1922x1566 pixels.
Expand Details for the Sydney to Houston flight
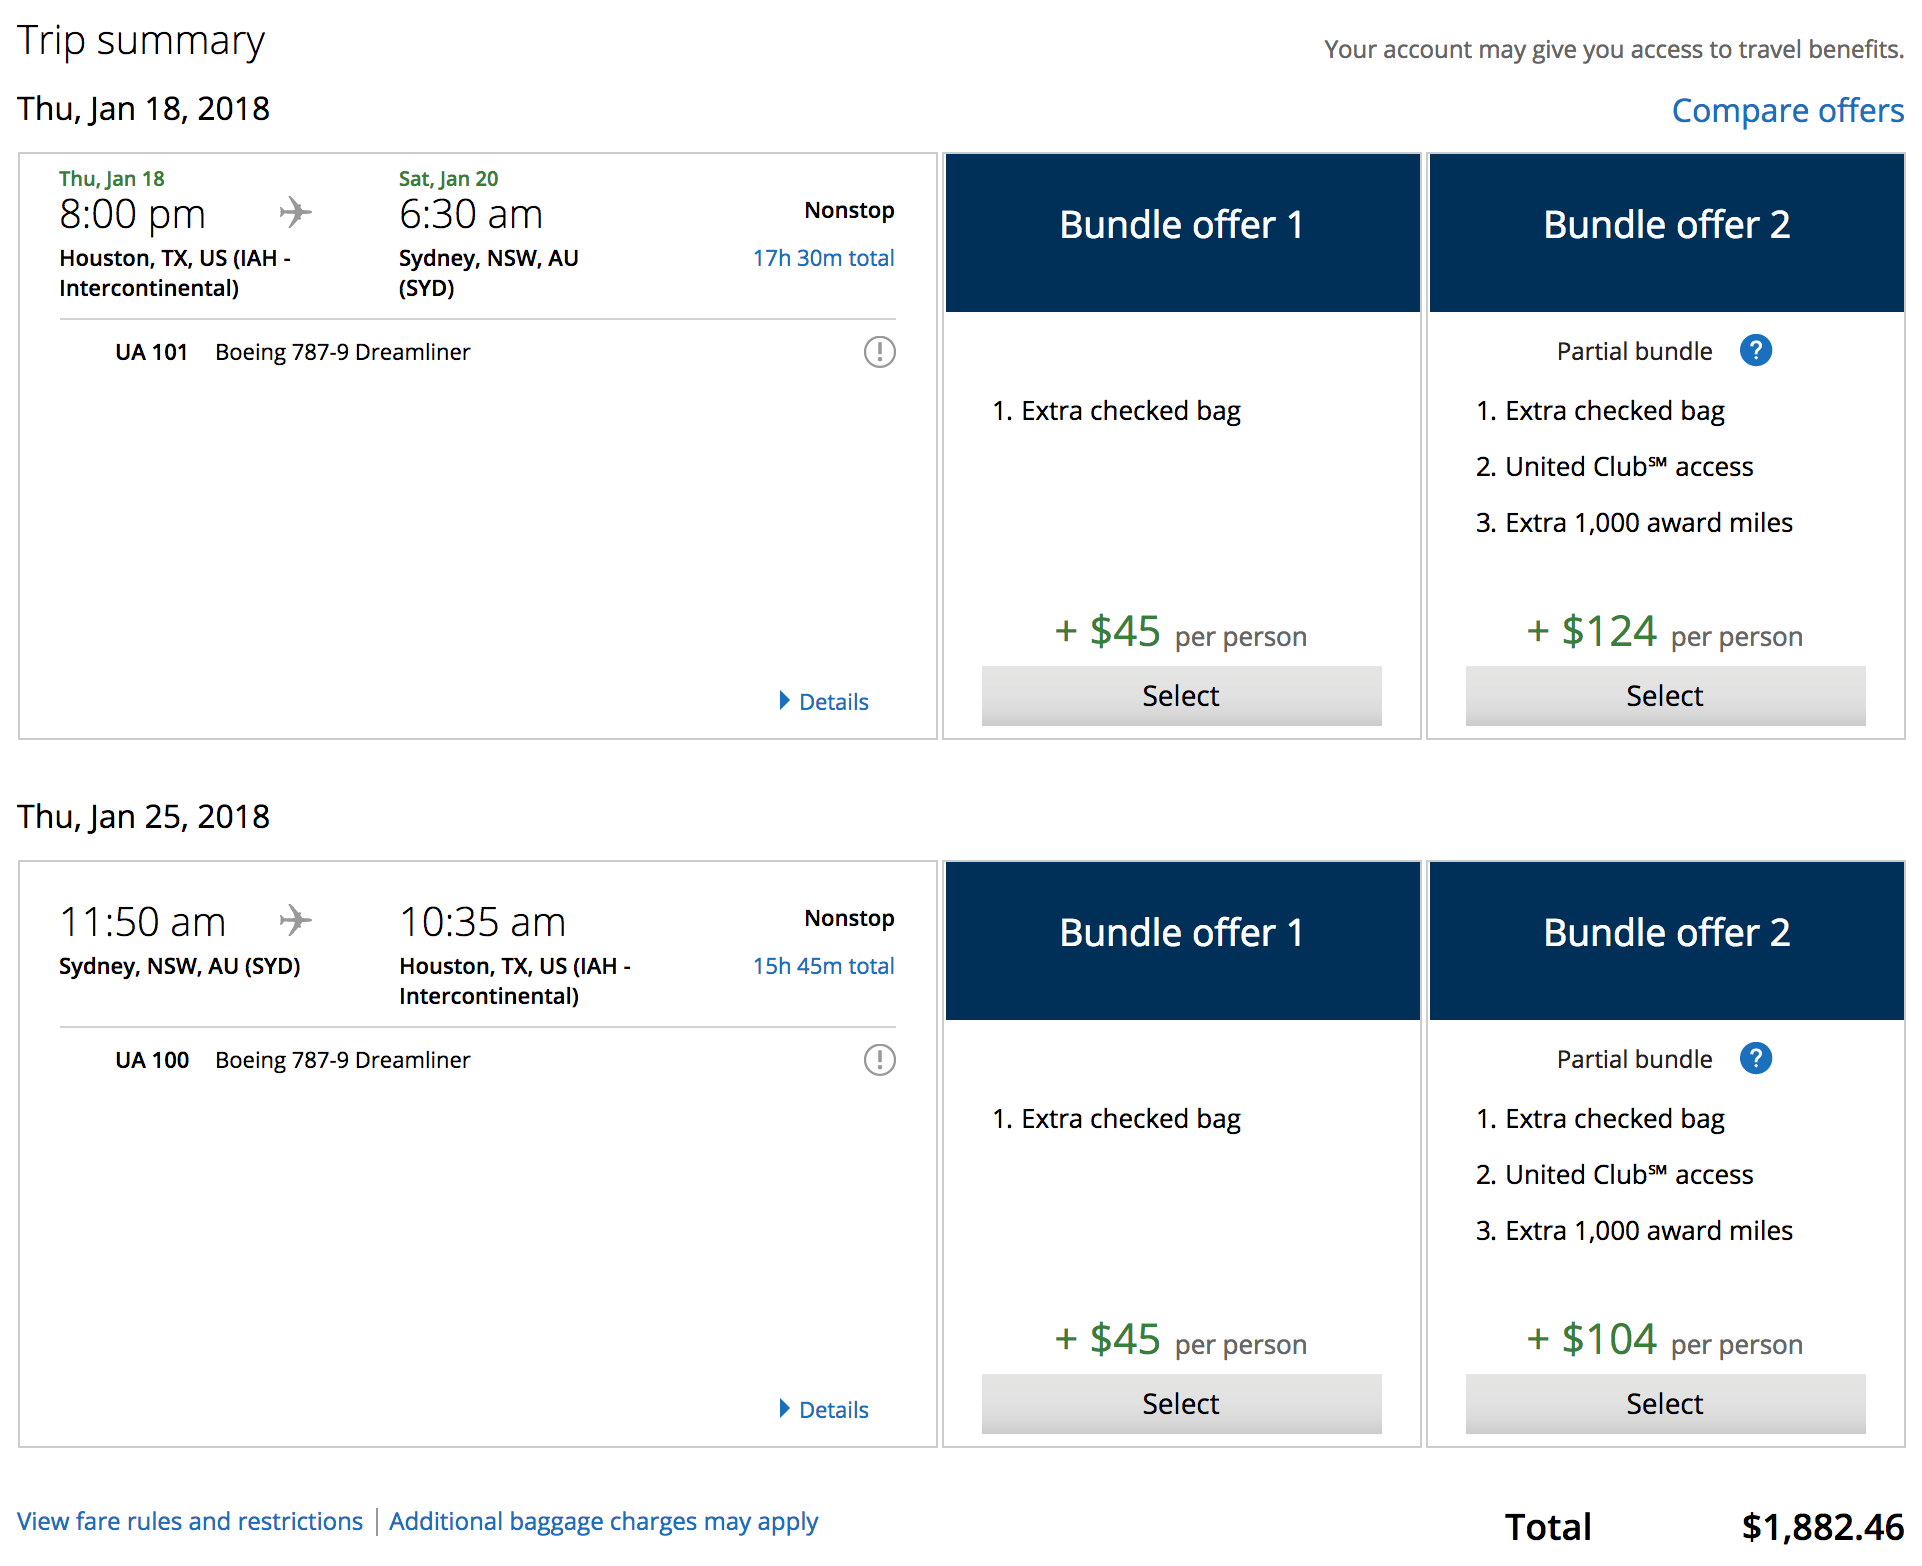click(825, 1410)
